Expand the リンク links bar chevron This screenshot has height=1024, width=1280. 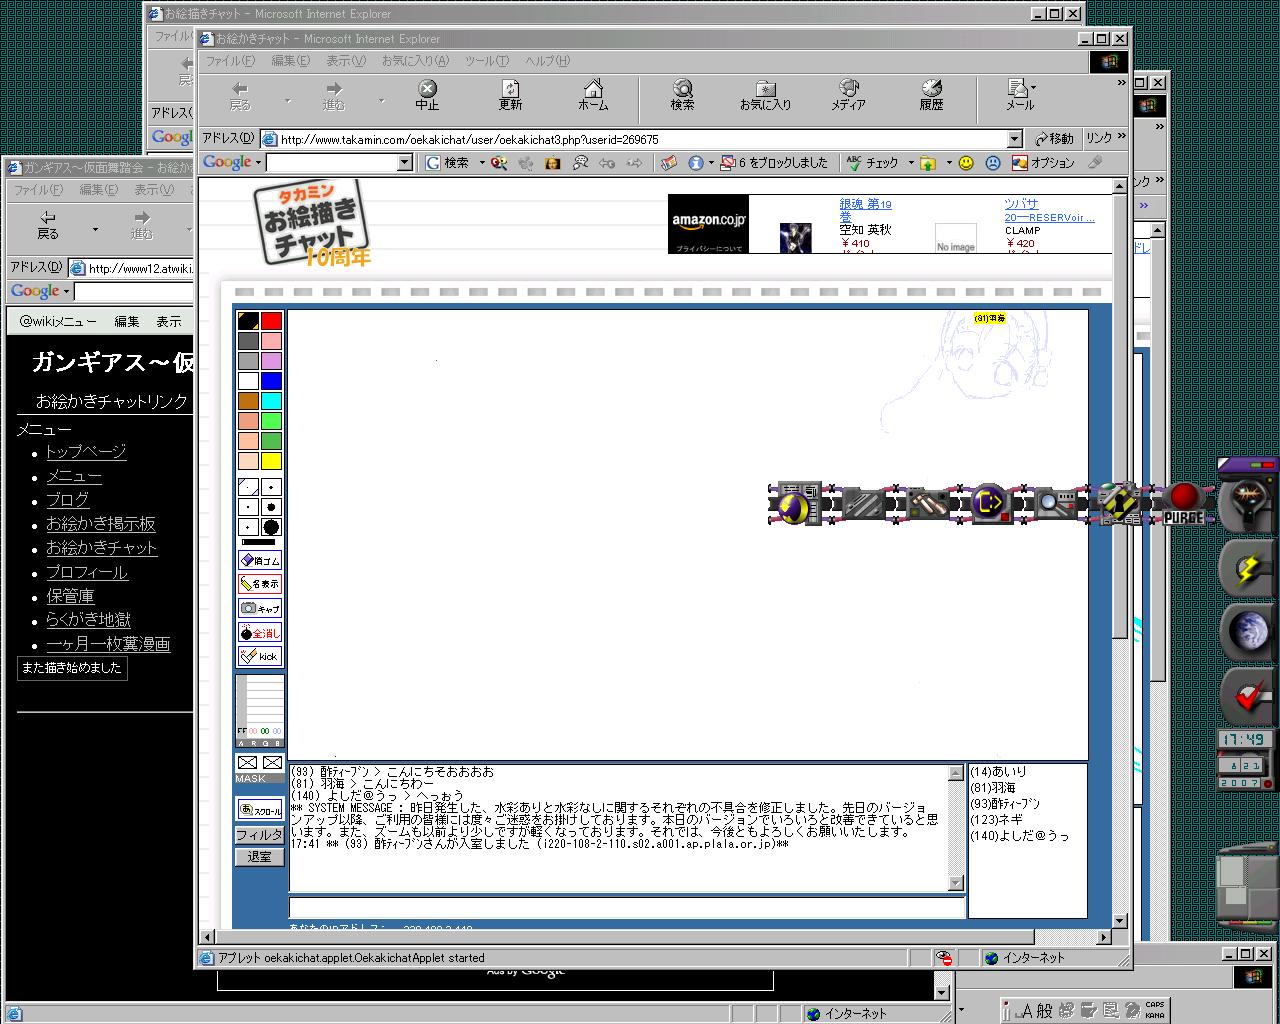1120,137
